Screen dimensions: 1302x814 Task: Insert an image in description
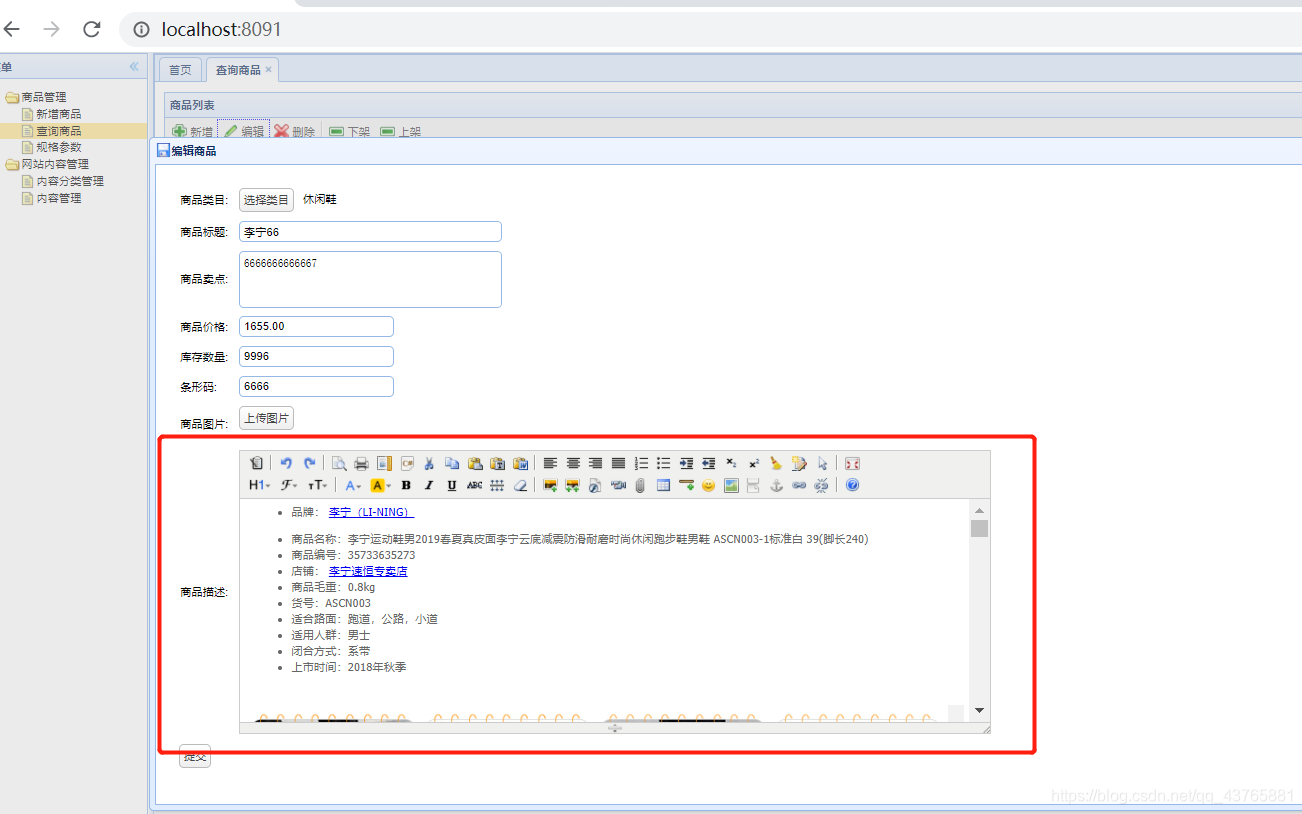pyautogui.click(x=550, y=485)
